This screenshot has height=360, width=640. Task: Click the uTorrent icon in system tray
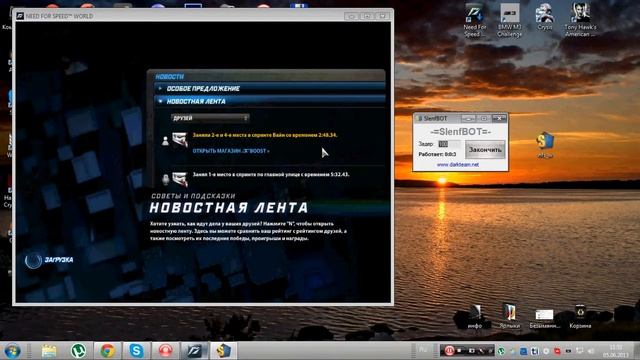click(501, 351)
